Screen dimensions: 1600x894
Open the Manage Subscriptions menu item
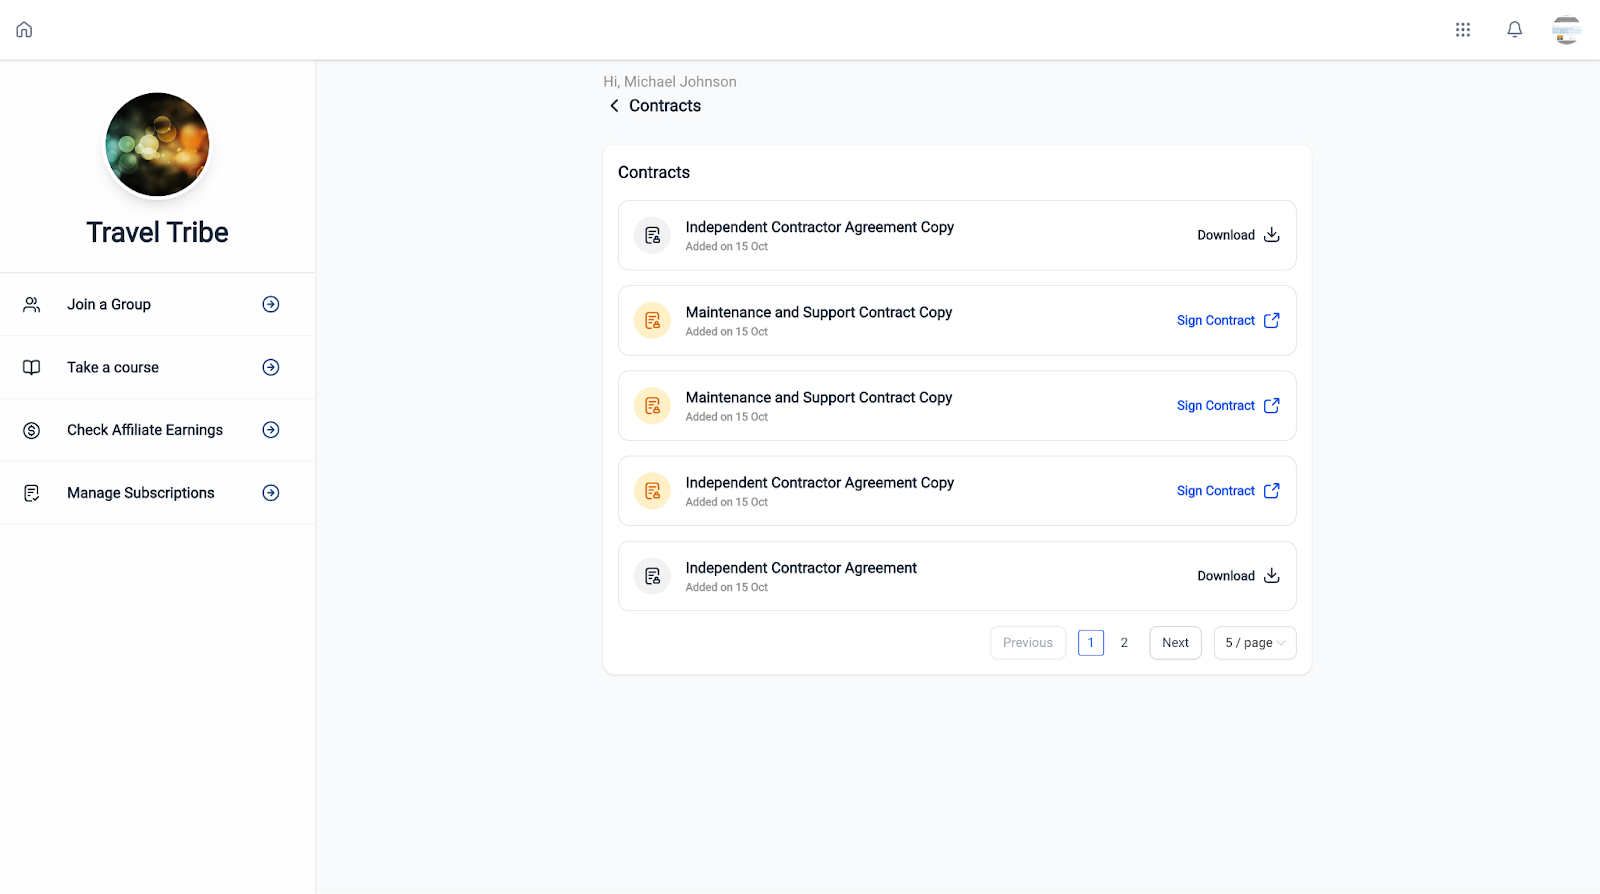pyautogui.click(x=157, y=493)
